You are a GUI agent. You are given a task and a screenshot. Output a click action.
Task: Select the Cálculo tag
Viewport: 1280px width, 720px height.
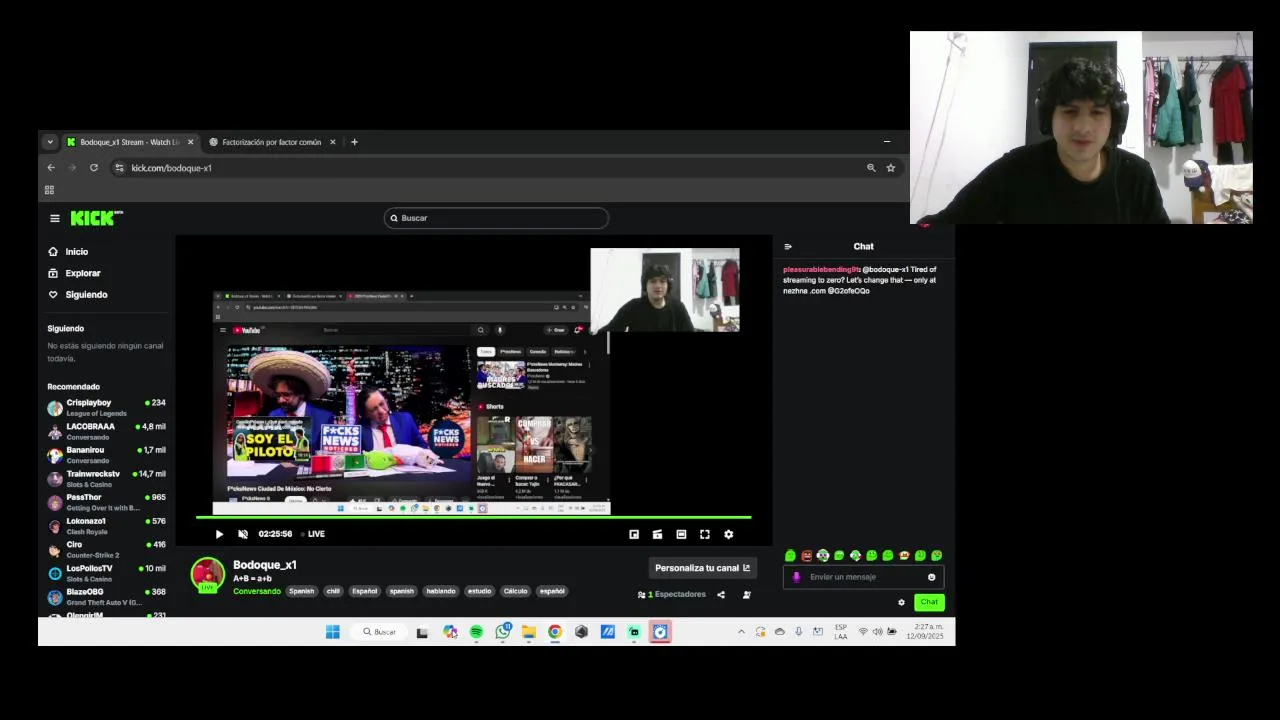tap(515, 591)
